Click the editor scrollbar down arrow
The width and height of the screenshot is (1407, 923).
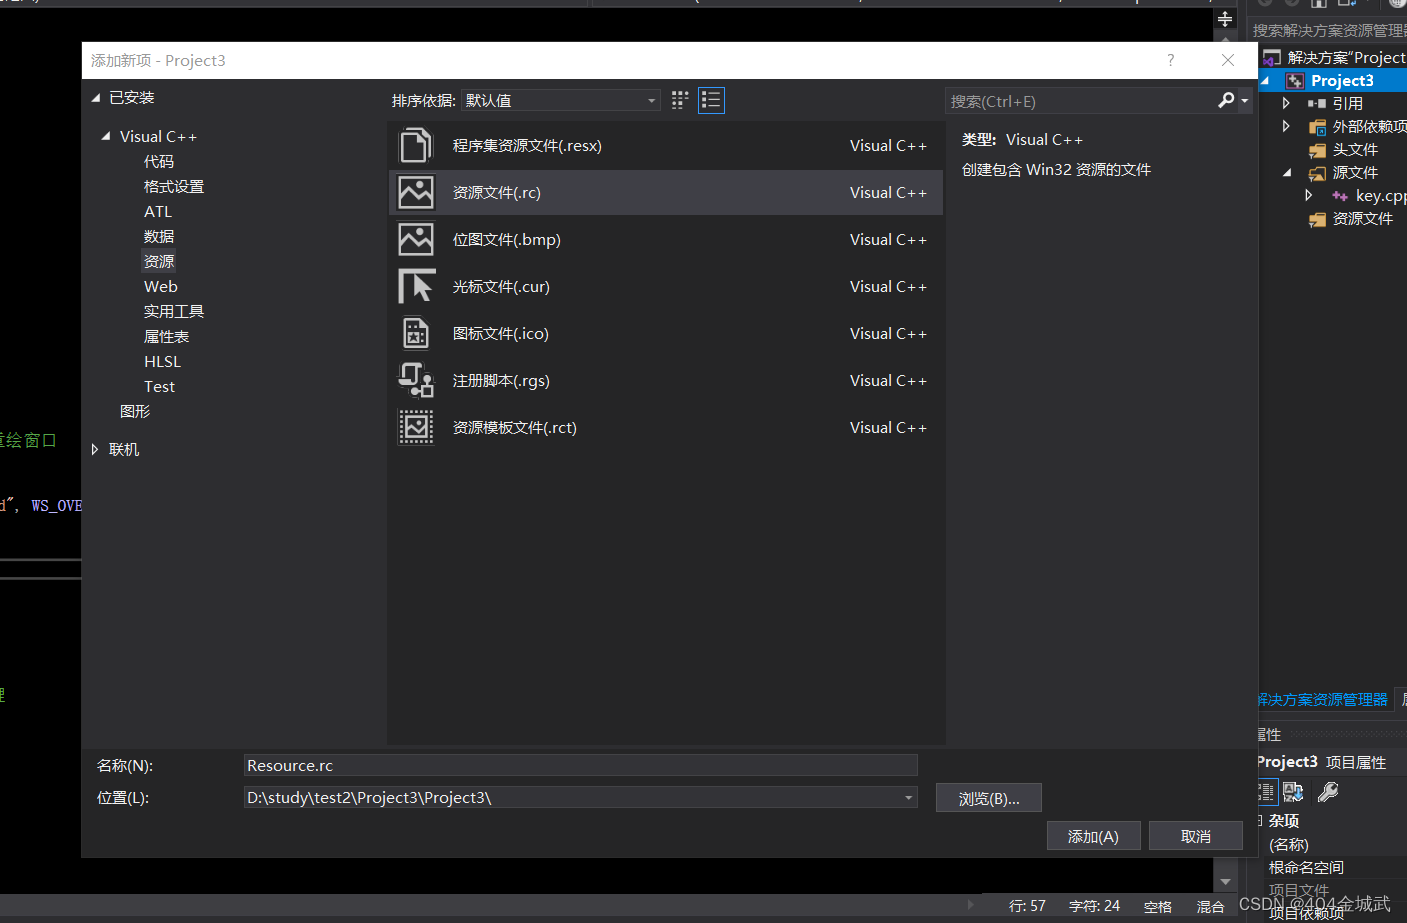tap(1225, 882)
